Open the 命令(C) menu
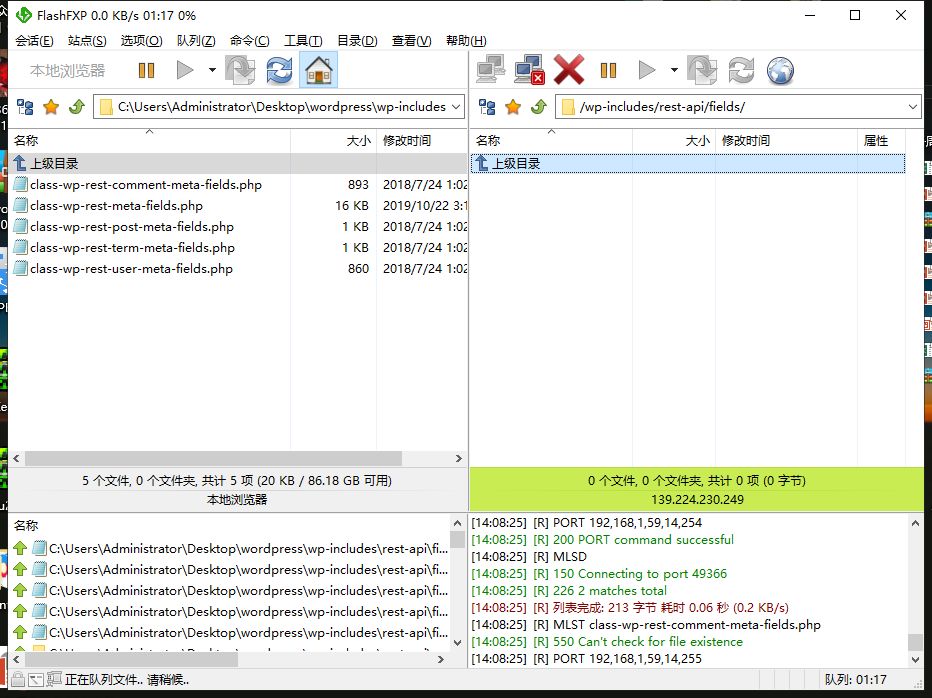932x698 pixels. pos(250,40)
